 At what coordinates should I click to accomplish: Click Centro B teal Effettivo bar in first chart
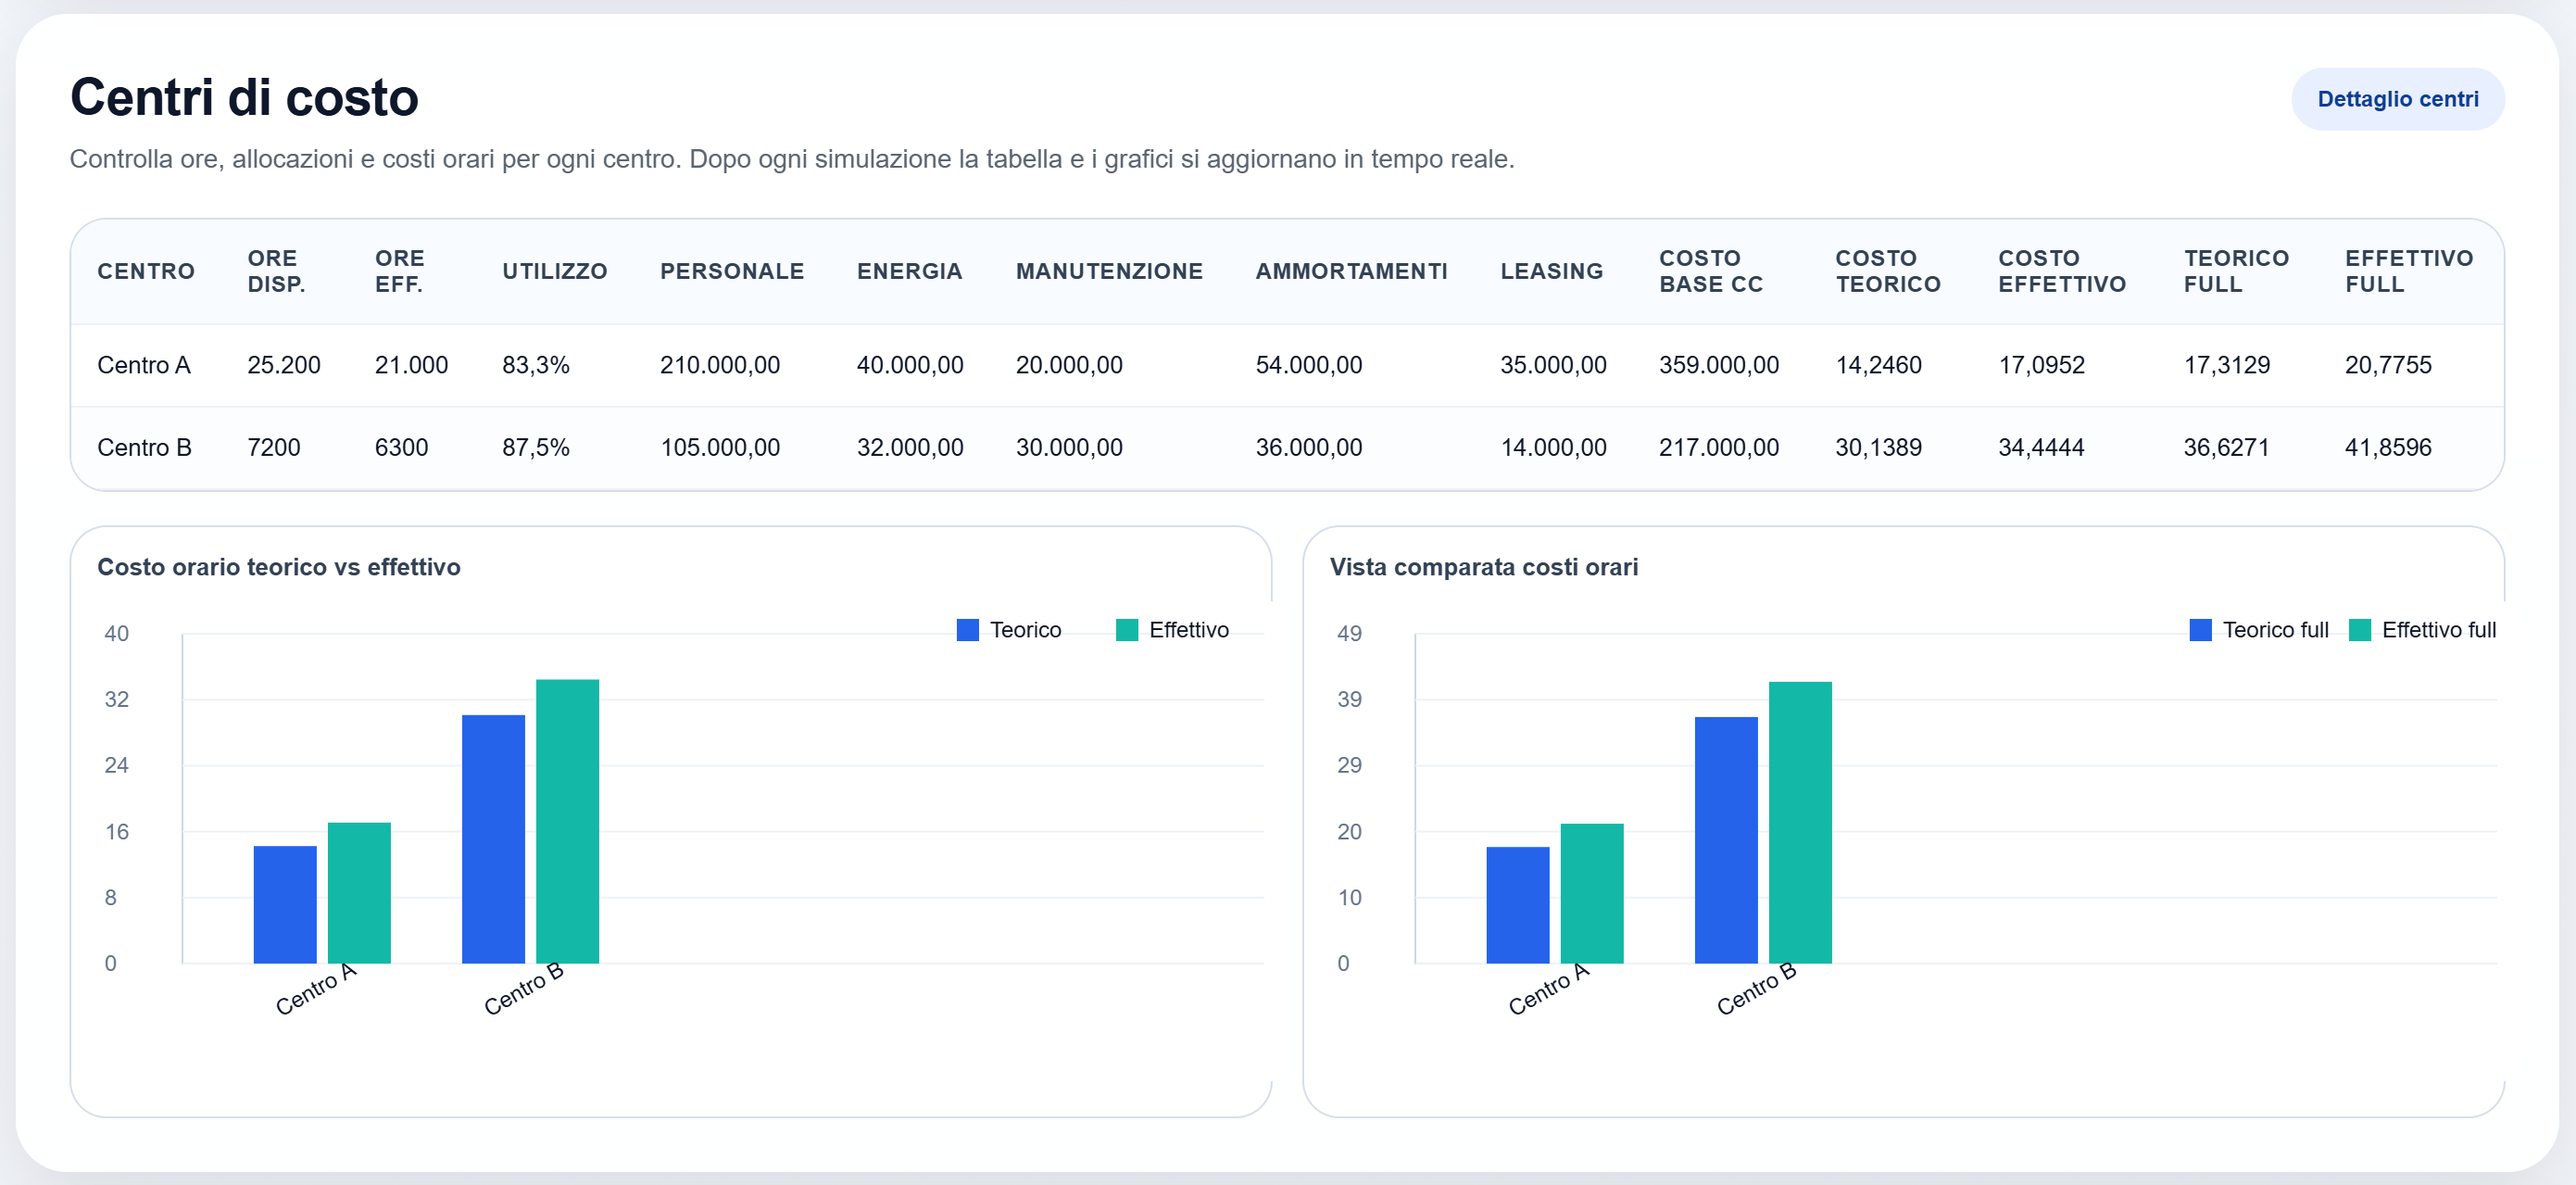click(567, 820)
